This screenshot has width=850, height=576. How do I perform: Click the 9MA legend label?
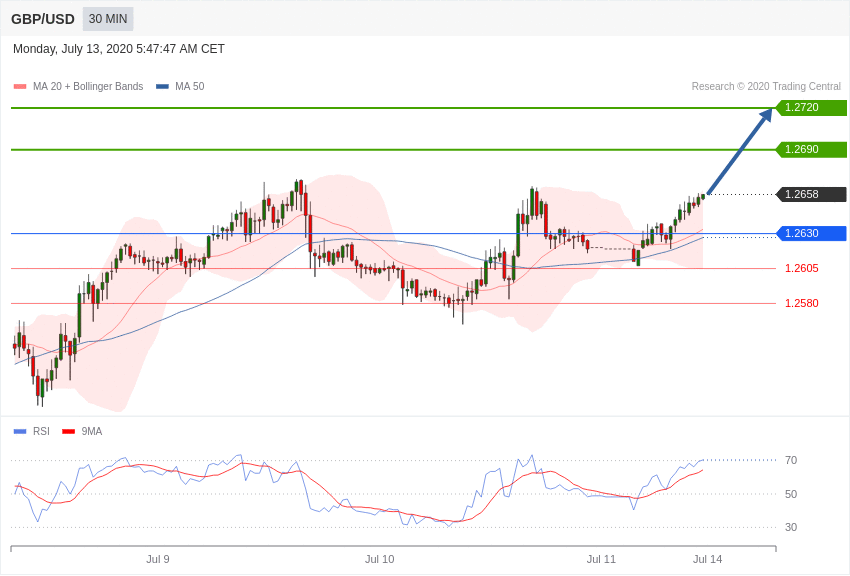click(x=92, y=431)
